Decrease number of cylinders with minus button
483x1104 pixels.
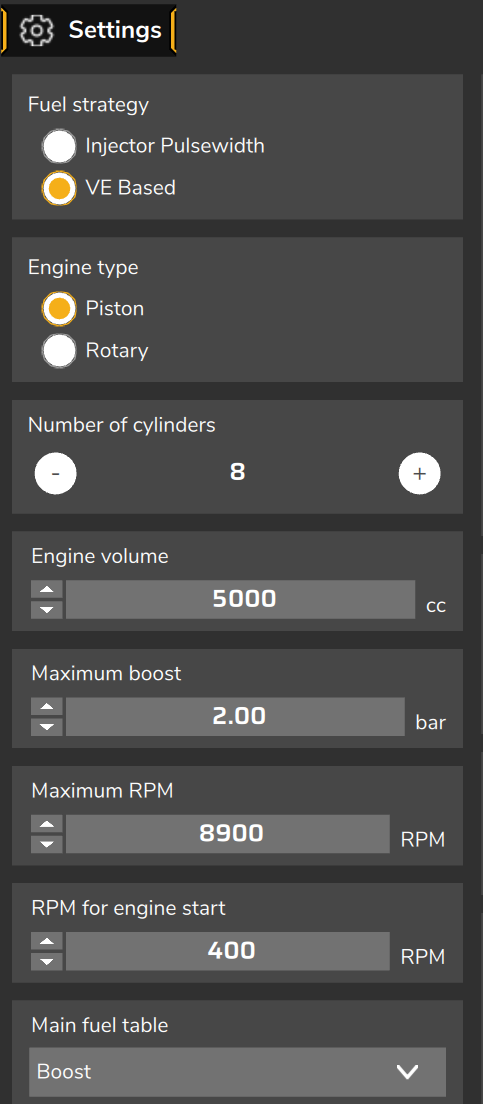(56, 473)
